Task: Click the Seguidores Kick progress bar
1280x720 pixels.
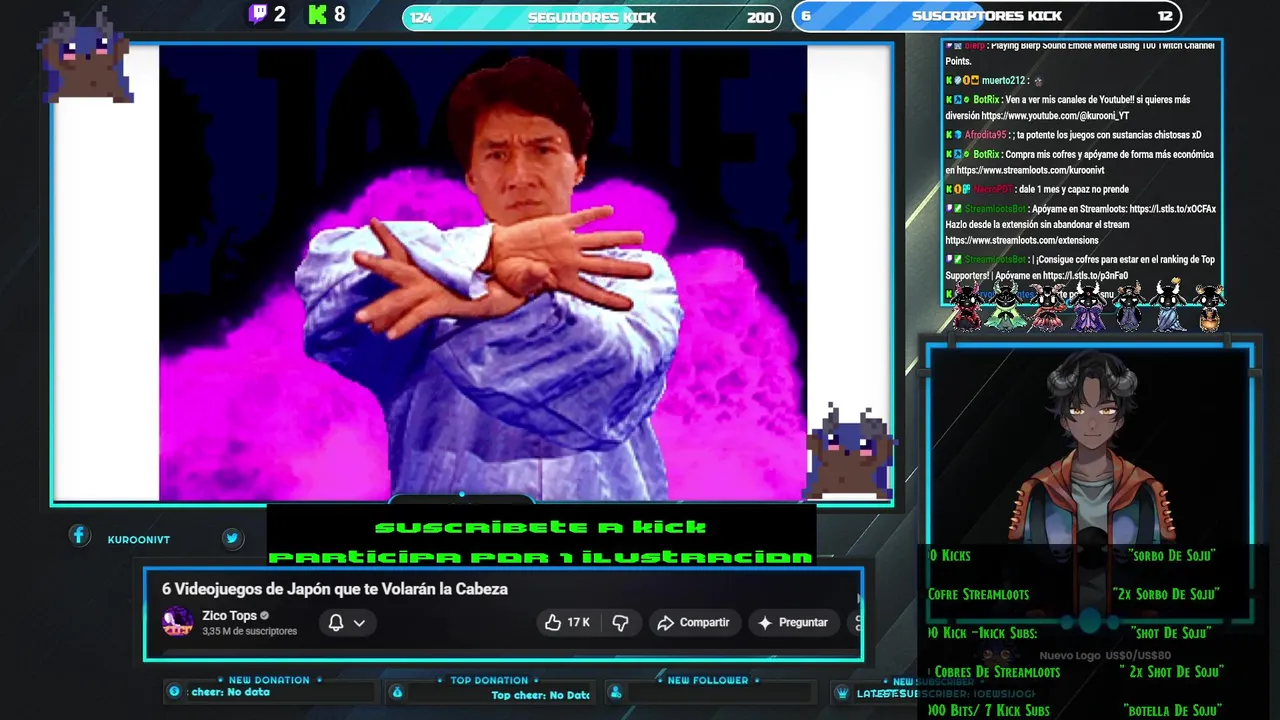Action: coord(591,17)
